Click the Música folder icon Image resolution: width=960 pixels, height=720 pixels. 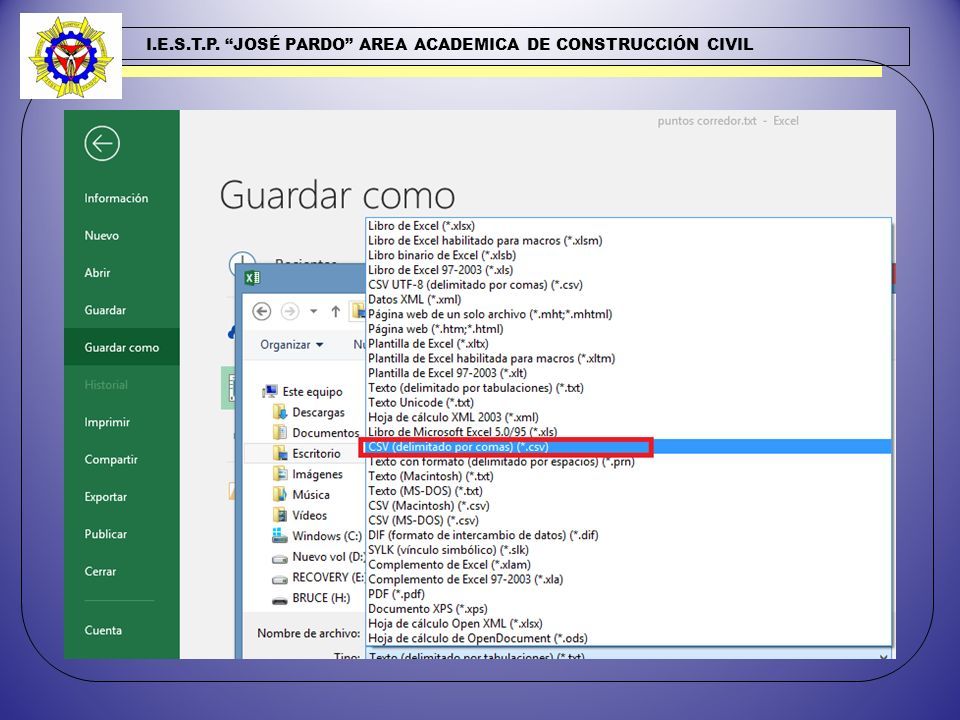[x=280, y=494]
